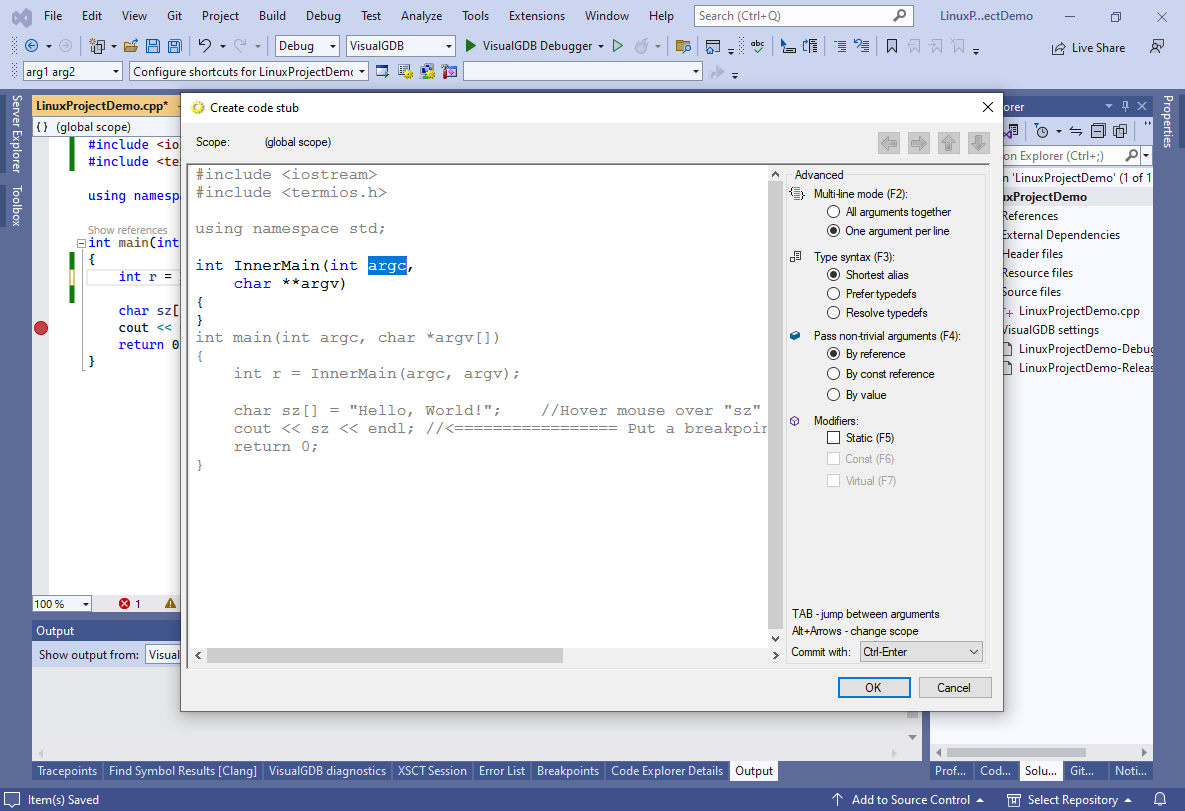Switch to the Error List tab

502,771
